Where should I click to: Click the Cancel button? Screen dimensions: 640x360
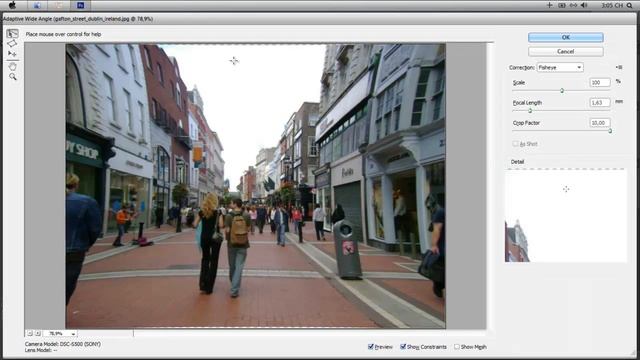click(x=565, y=51)
